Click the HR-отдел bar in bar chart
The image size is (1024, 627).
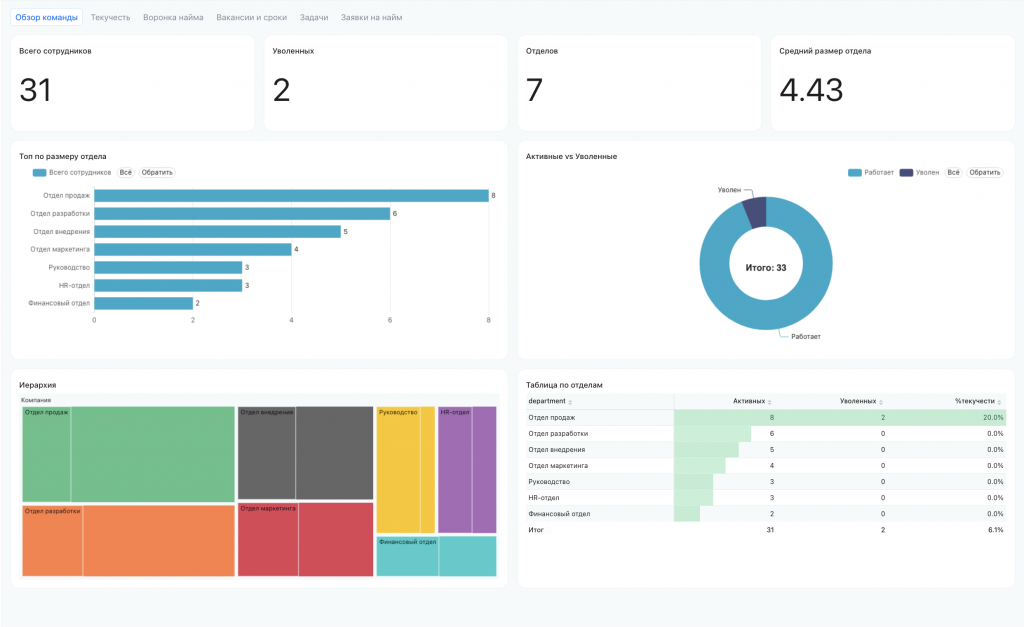click(168, 285)
